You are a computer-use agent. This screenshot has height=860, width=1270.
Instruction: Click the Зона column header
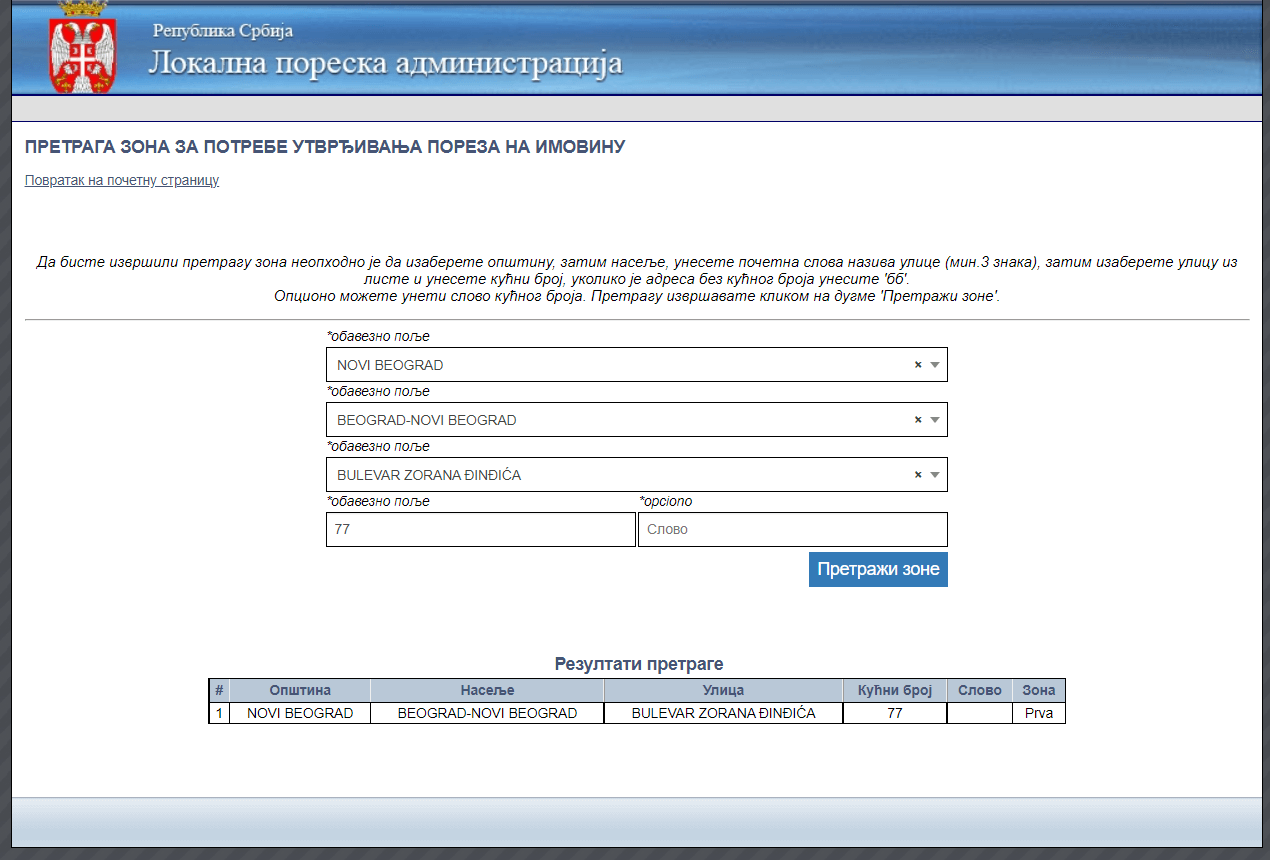coord(1039,690)
